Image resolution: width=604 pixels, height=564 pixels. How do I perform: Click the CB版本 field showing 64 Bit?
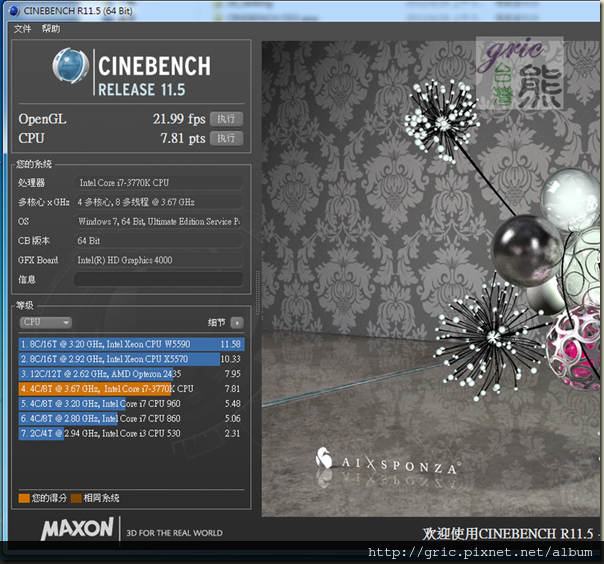pos(158,241)
